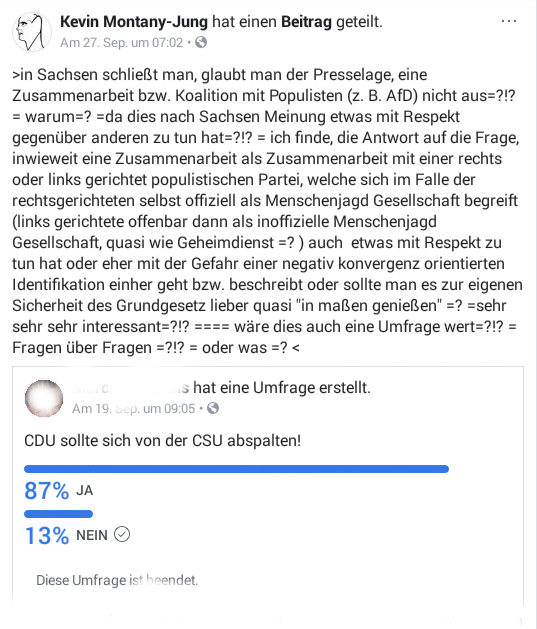
Task: Click the NEIN option label
Action: tap(92, 536)
